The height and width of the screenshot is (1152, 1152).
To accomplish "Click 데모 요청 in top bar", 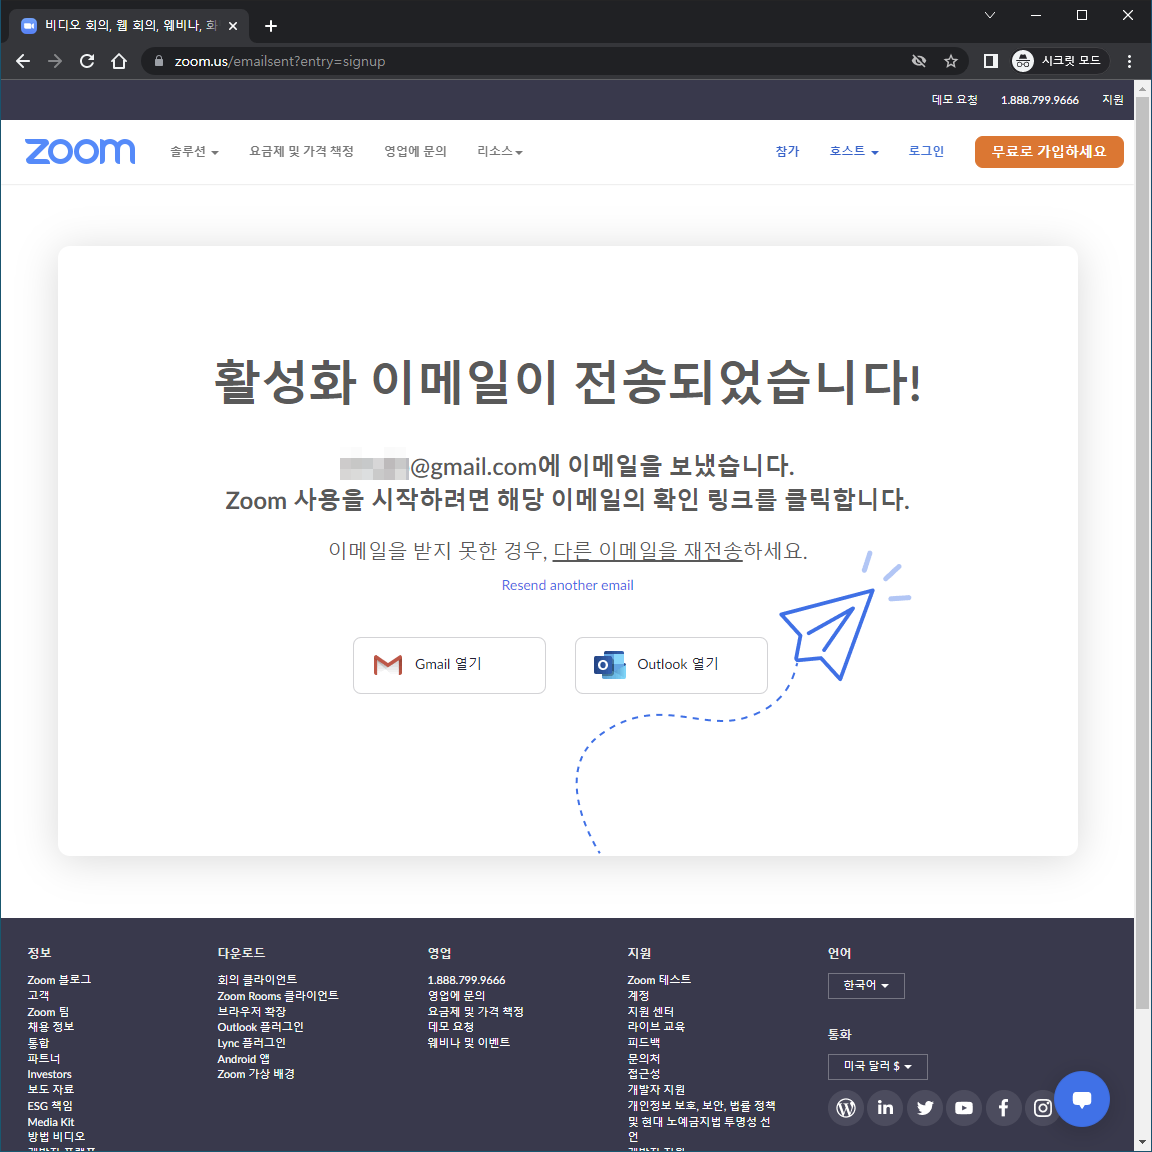I will 954,100.
